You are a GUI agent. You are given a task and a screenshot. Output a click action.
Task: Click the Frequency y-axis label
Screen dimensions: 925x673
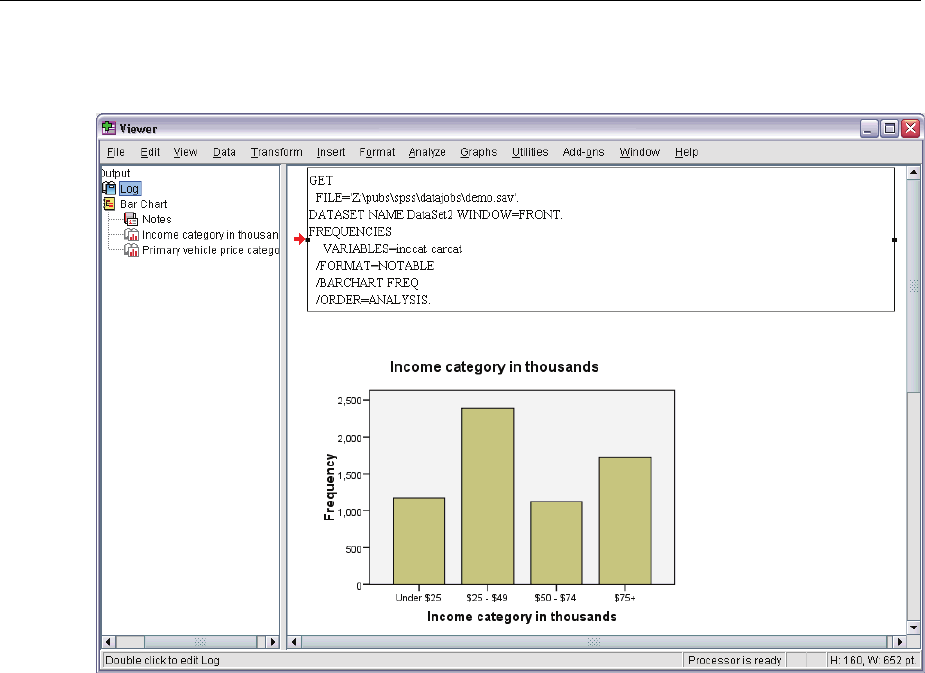[329, 487]
